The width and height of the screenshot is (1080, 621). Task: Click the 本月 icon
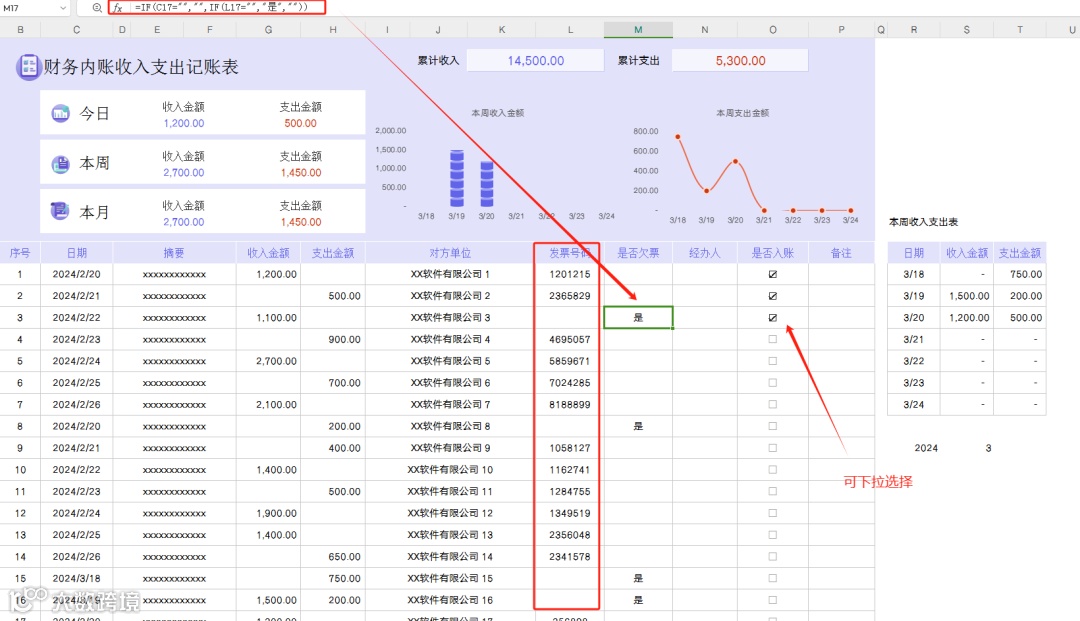point(60,211)
